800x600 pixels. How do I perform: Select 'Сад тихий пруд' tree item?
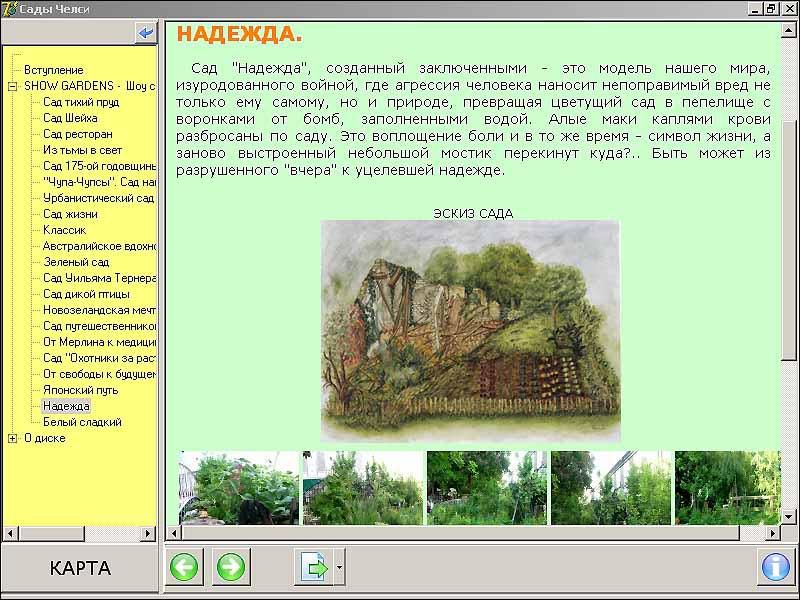coord(81,102)
